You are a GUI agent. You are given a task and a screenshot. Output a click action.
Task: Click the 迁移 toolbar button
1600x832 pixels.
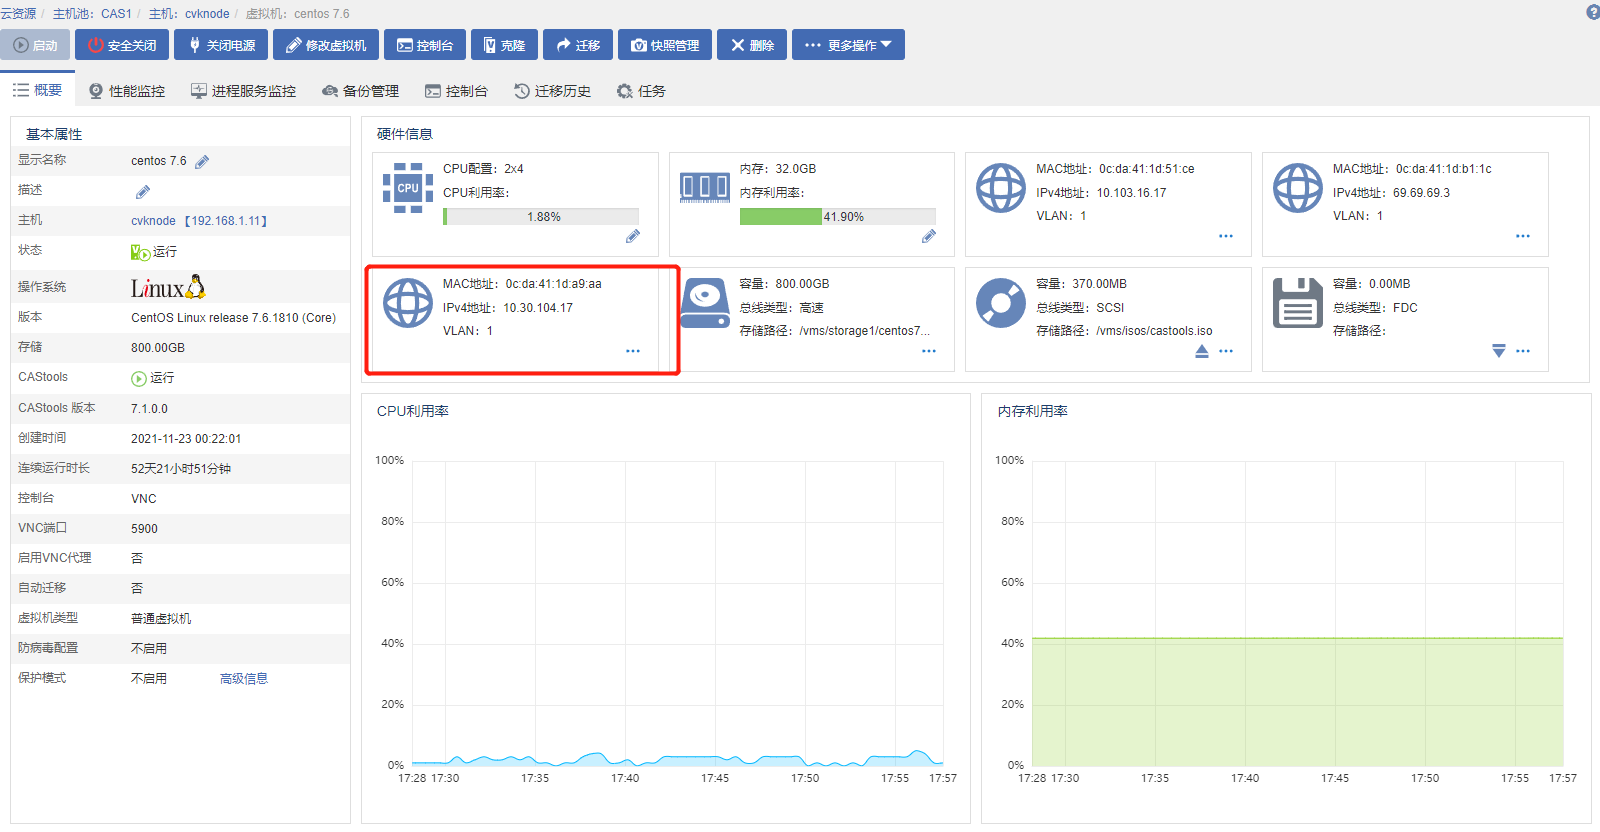click(578, 45)
